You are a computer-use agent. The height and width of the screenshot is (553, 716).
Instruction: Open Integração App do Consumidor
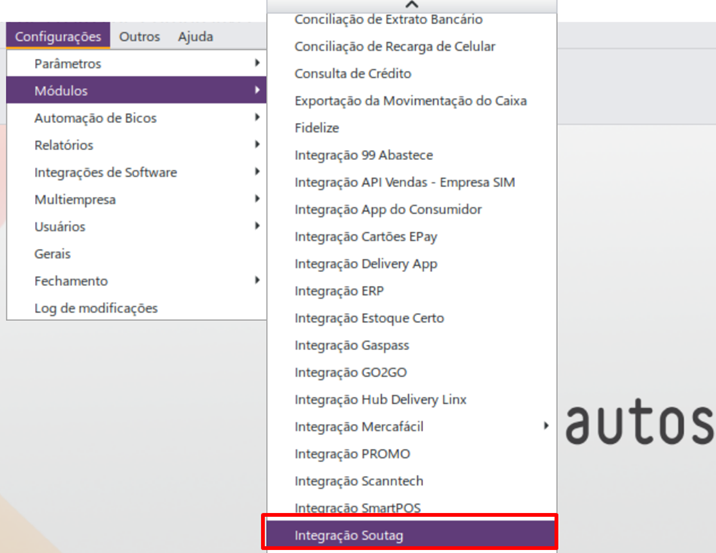coord(412,209)
